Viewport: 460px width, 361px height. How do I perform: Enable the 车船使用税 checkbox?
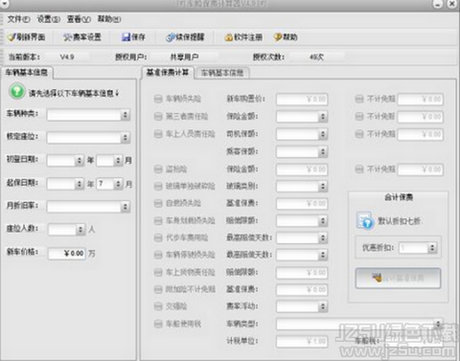coord(158,324)
